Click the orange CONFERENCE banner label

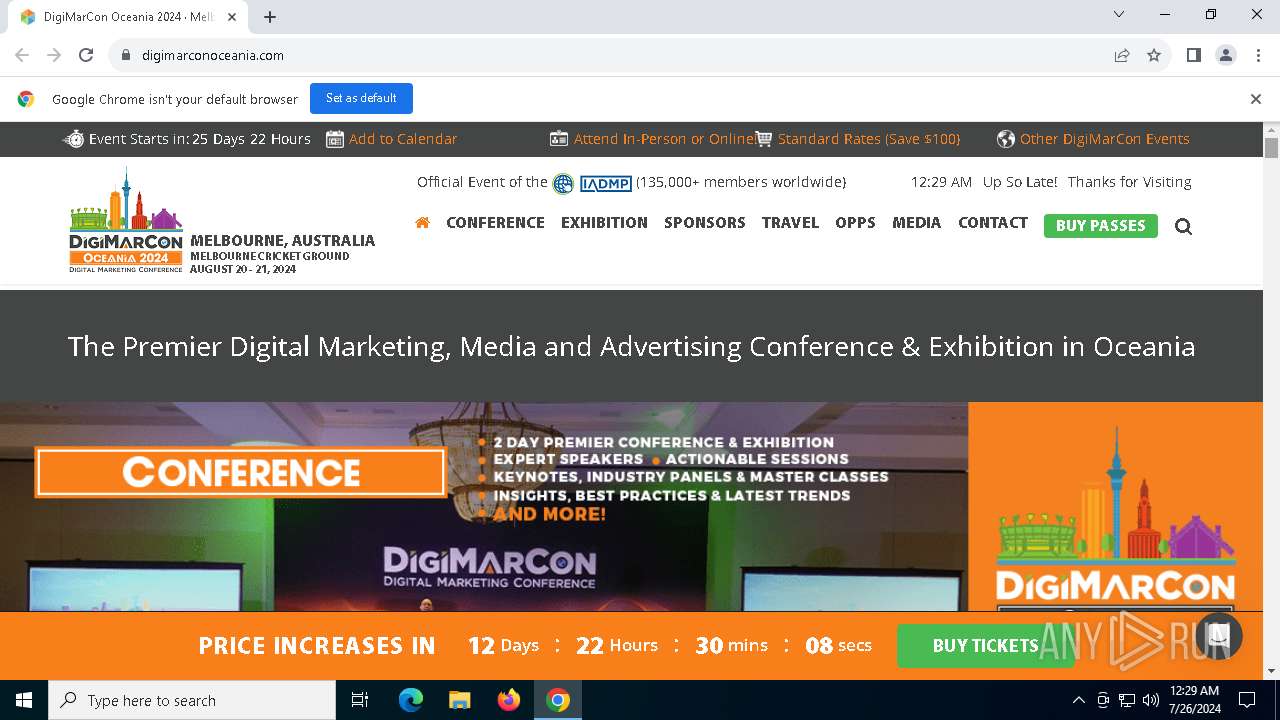point(240,473)
